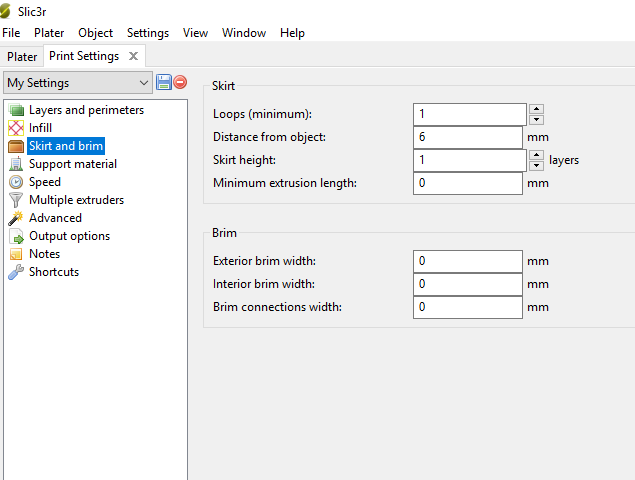Viewport: 635px width, 480px height.
Task: Click the Layers and perimeters green icon
Action: tap(16, 110)
